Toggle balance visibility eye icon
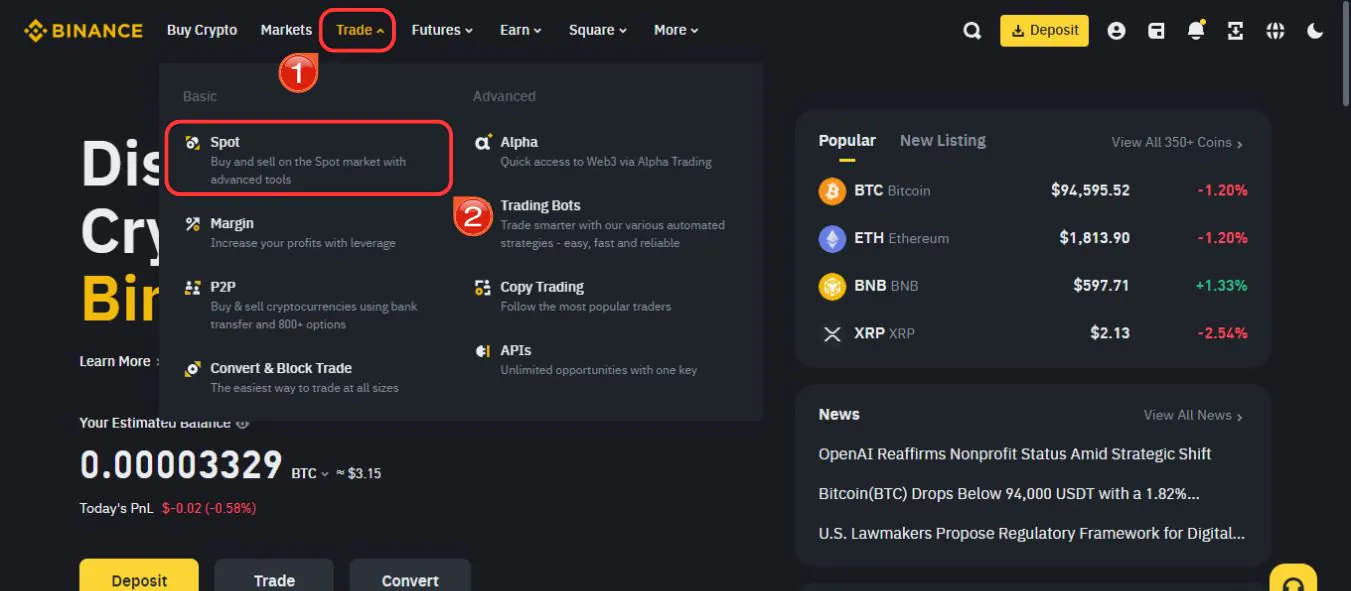 pos(242,423)
